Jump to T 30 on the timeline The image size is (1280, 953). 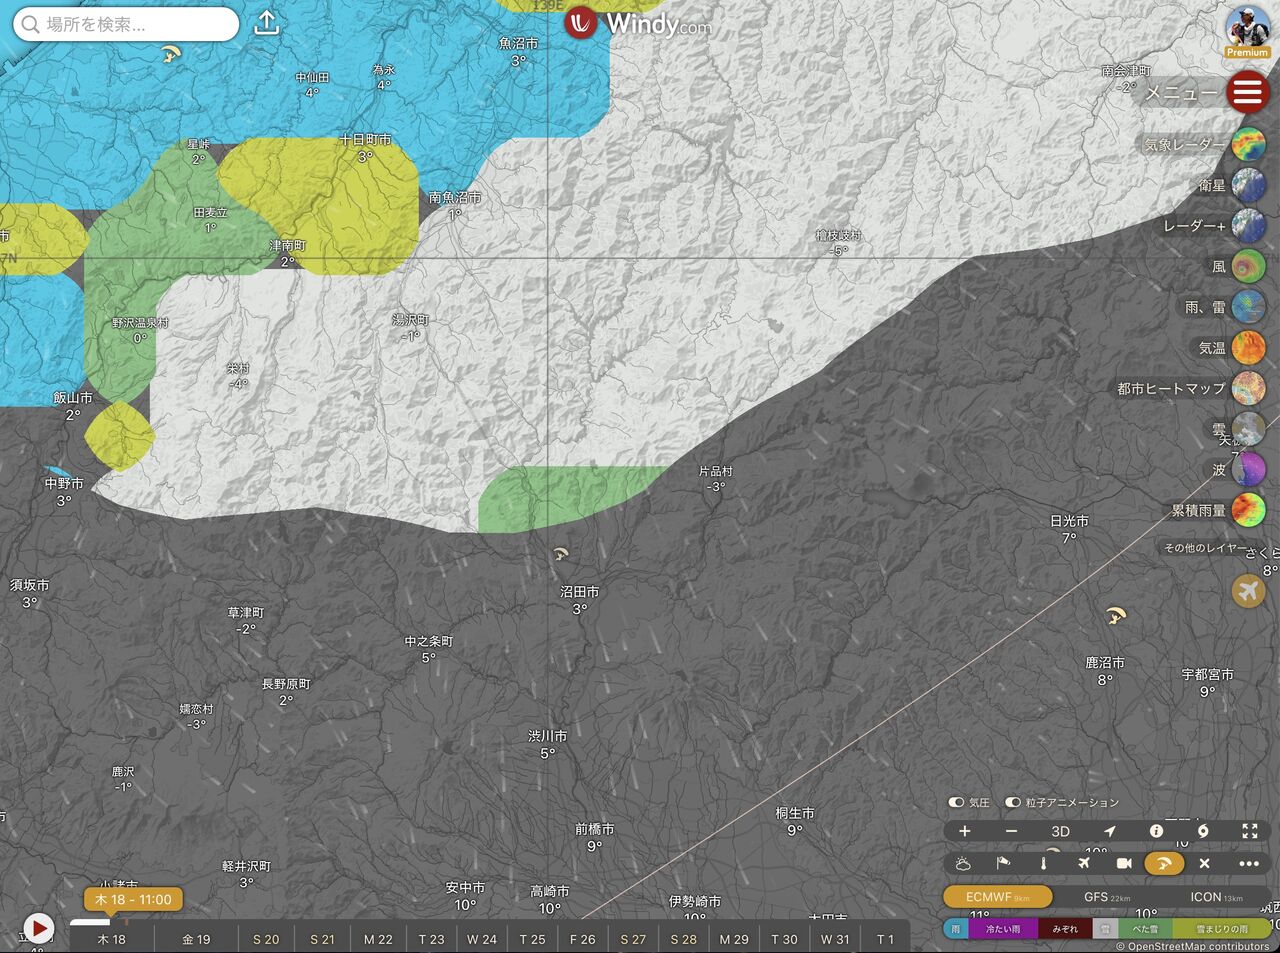coord(784,939)
